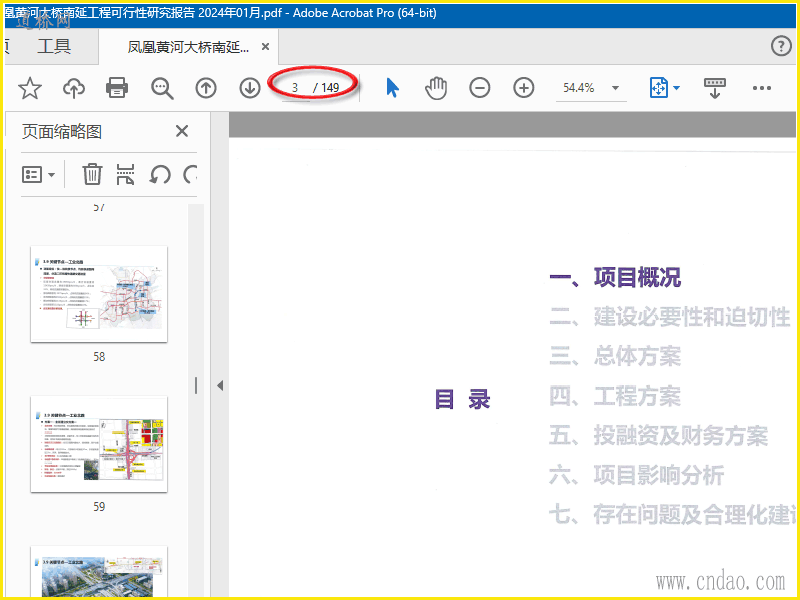Click the 二、建设必要性和迫切性 entry
Viewport: 800px width, 600px height.
tap(670, 317)
